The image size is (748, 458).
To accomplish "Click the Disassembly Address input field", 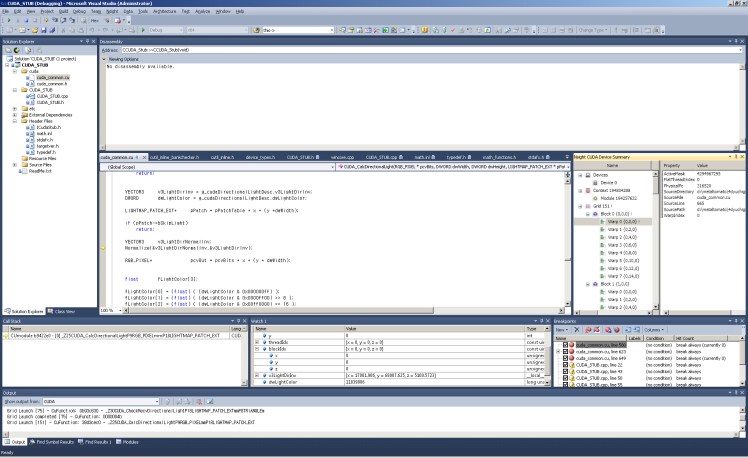I will [432, 50].
